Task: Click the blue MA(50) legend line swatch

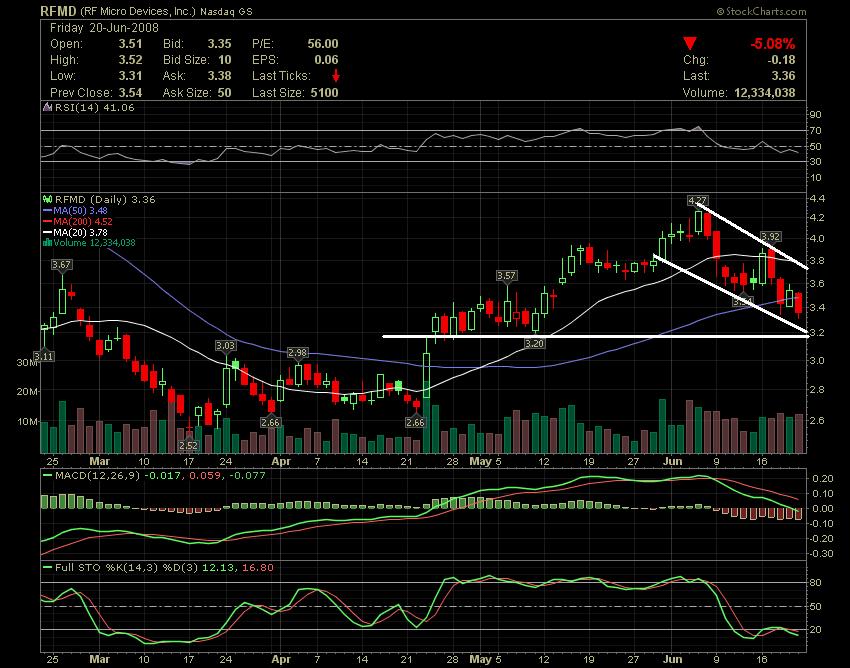Action: tap(48, 210)
